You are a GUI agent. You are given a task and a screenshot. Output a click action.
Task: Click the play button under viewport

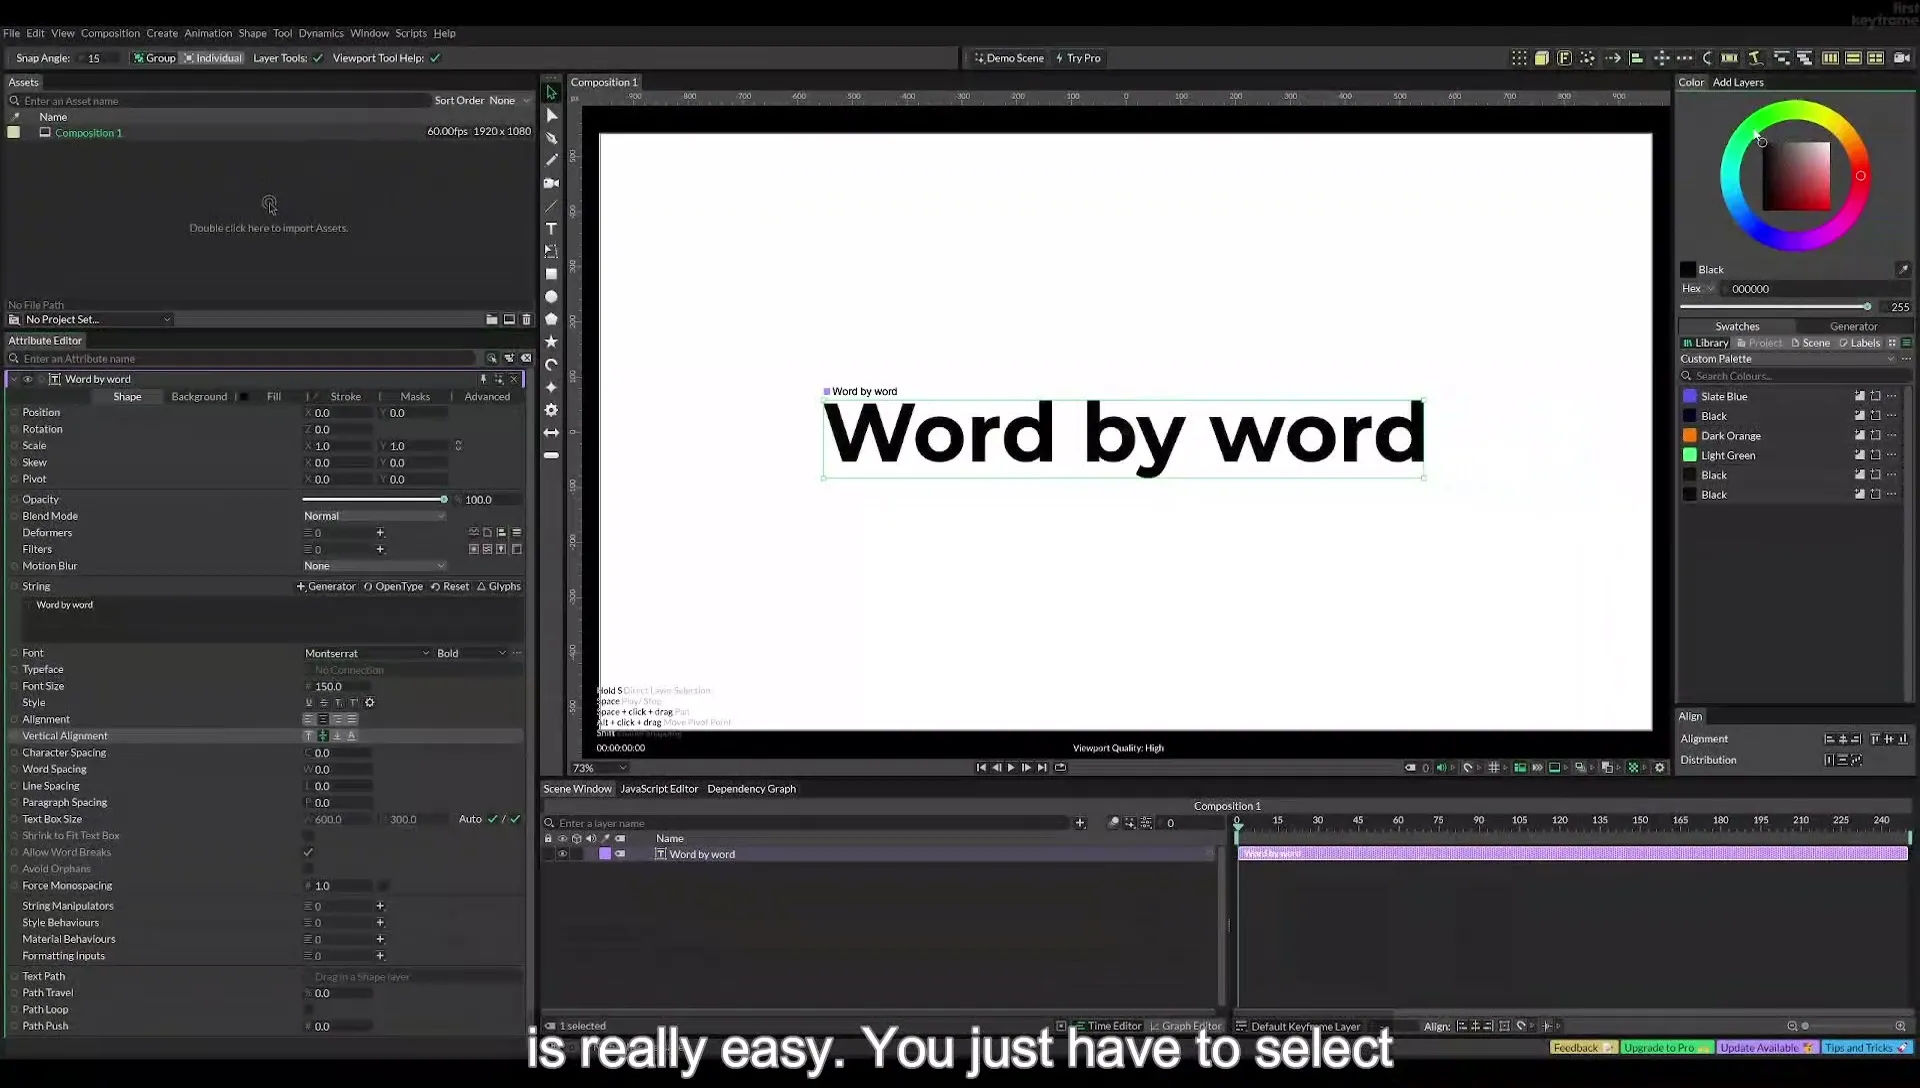click(1011, 768)
